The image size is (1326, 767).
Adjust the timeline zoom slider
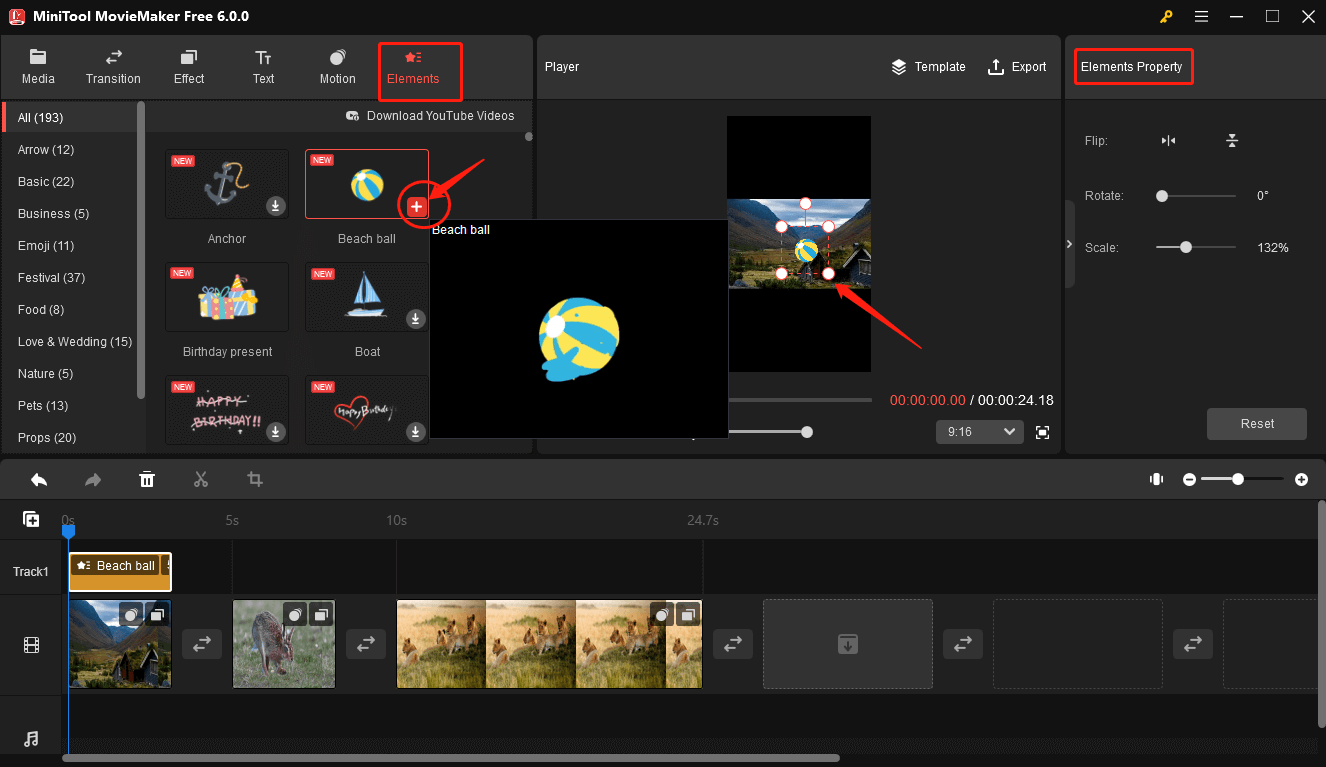(1238, 480)
